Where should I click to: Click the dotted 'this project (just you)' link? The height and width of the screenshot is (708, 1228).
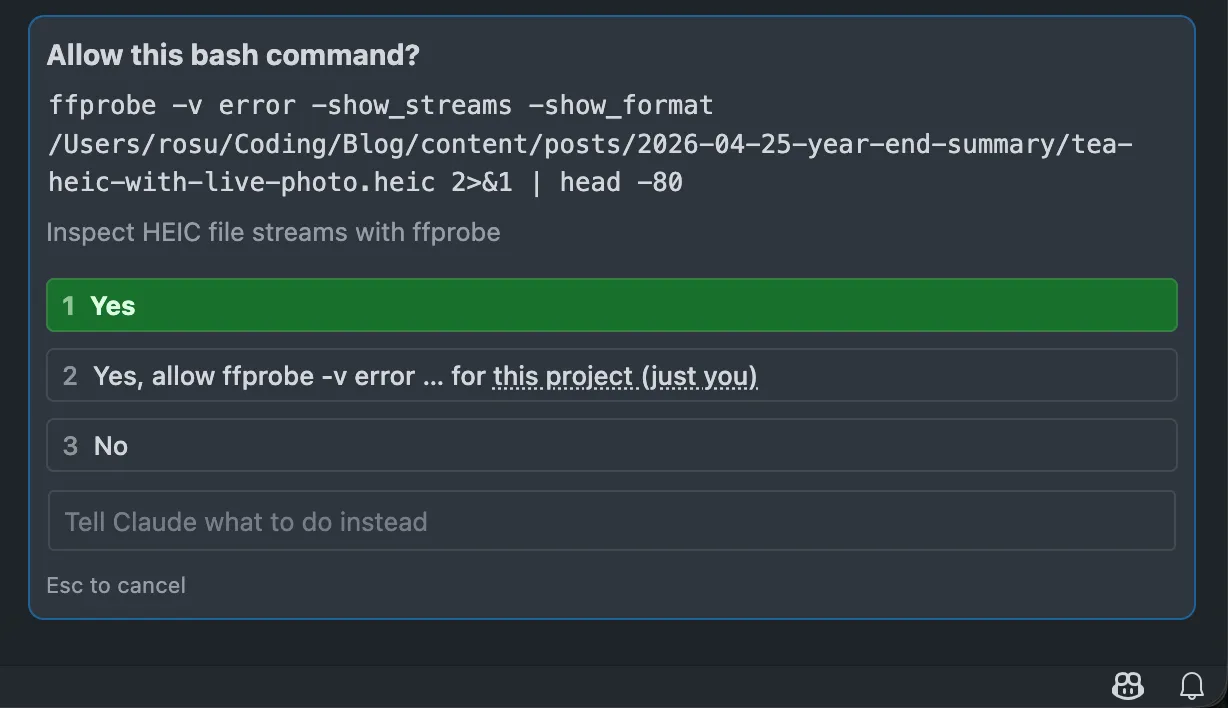(x=625, y=376)
